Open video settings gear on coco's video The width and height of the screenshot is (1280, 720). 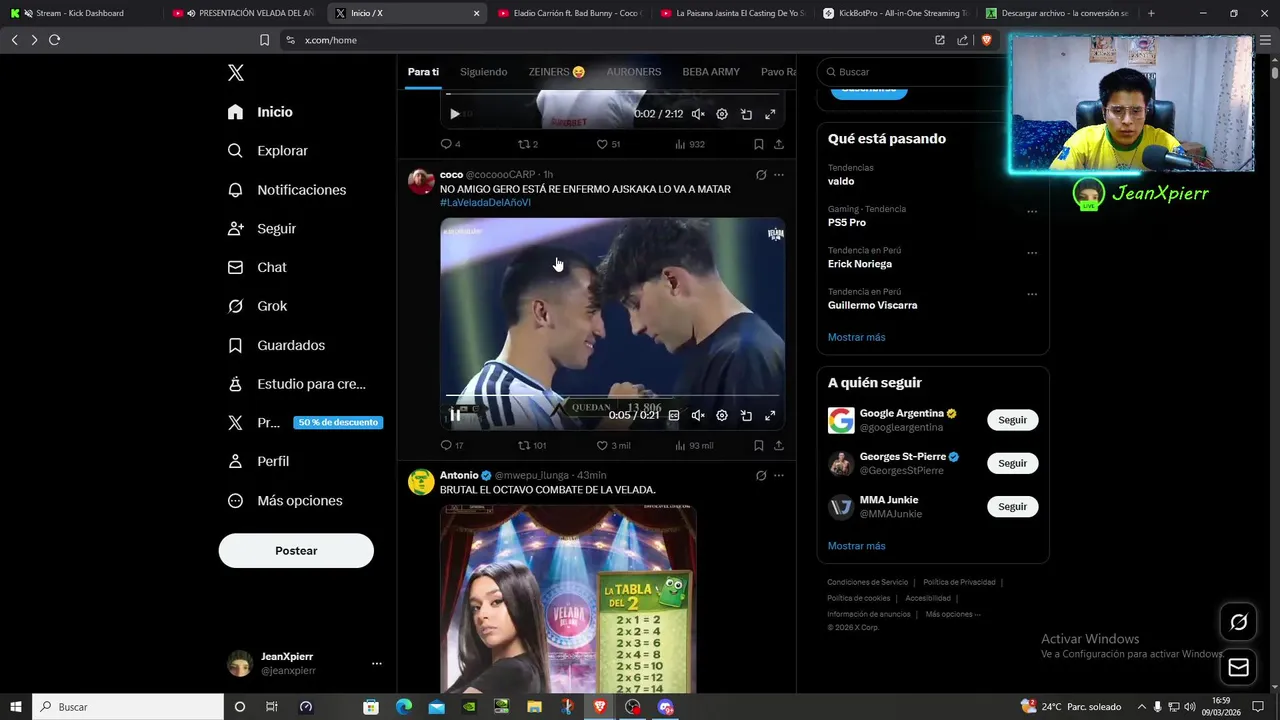722,415
